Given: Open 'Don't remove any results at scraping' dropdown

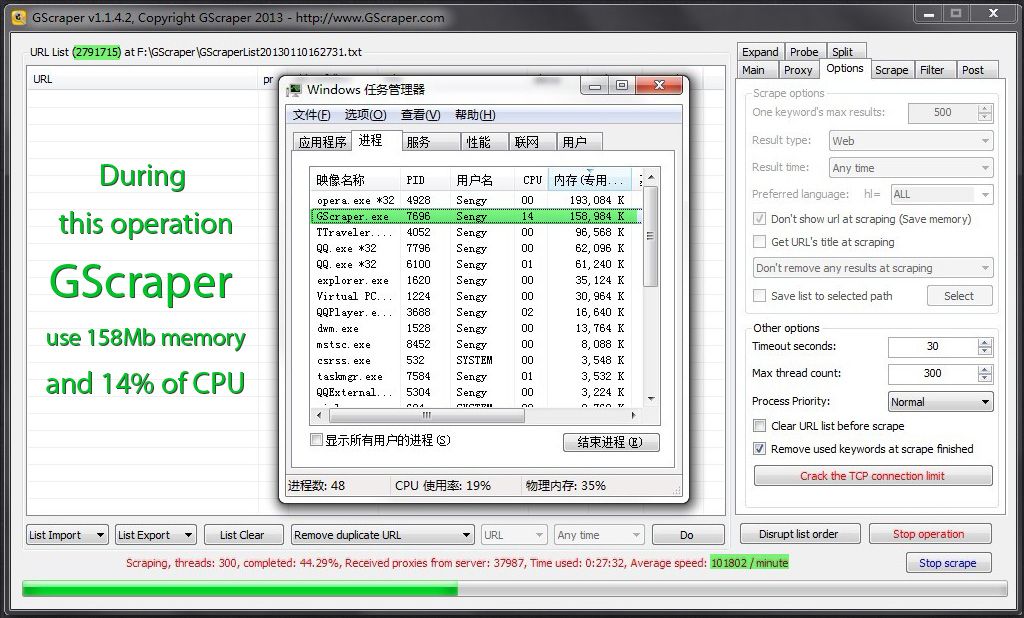Looking at the screenshot, I should click(x=873, y=268).
